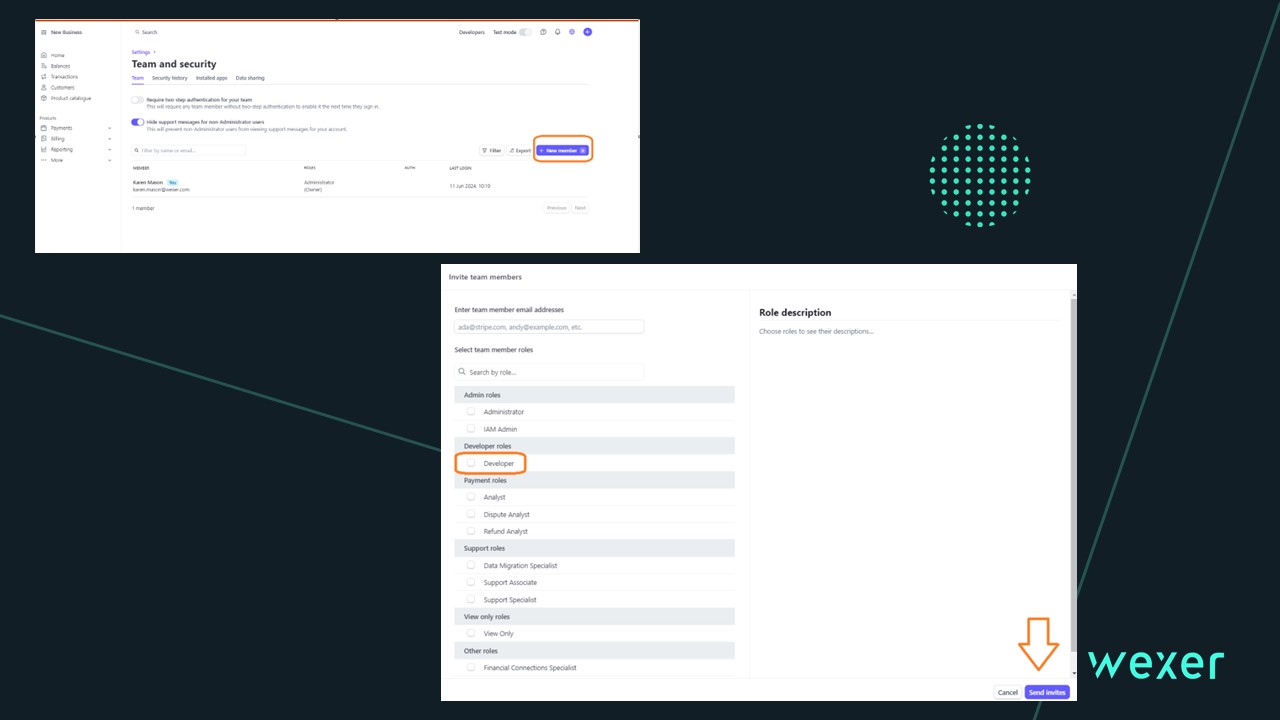Expand the Billing section in sidebar
This screenshot has height=720, width=1280.
click(58, 139)
